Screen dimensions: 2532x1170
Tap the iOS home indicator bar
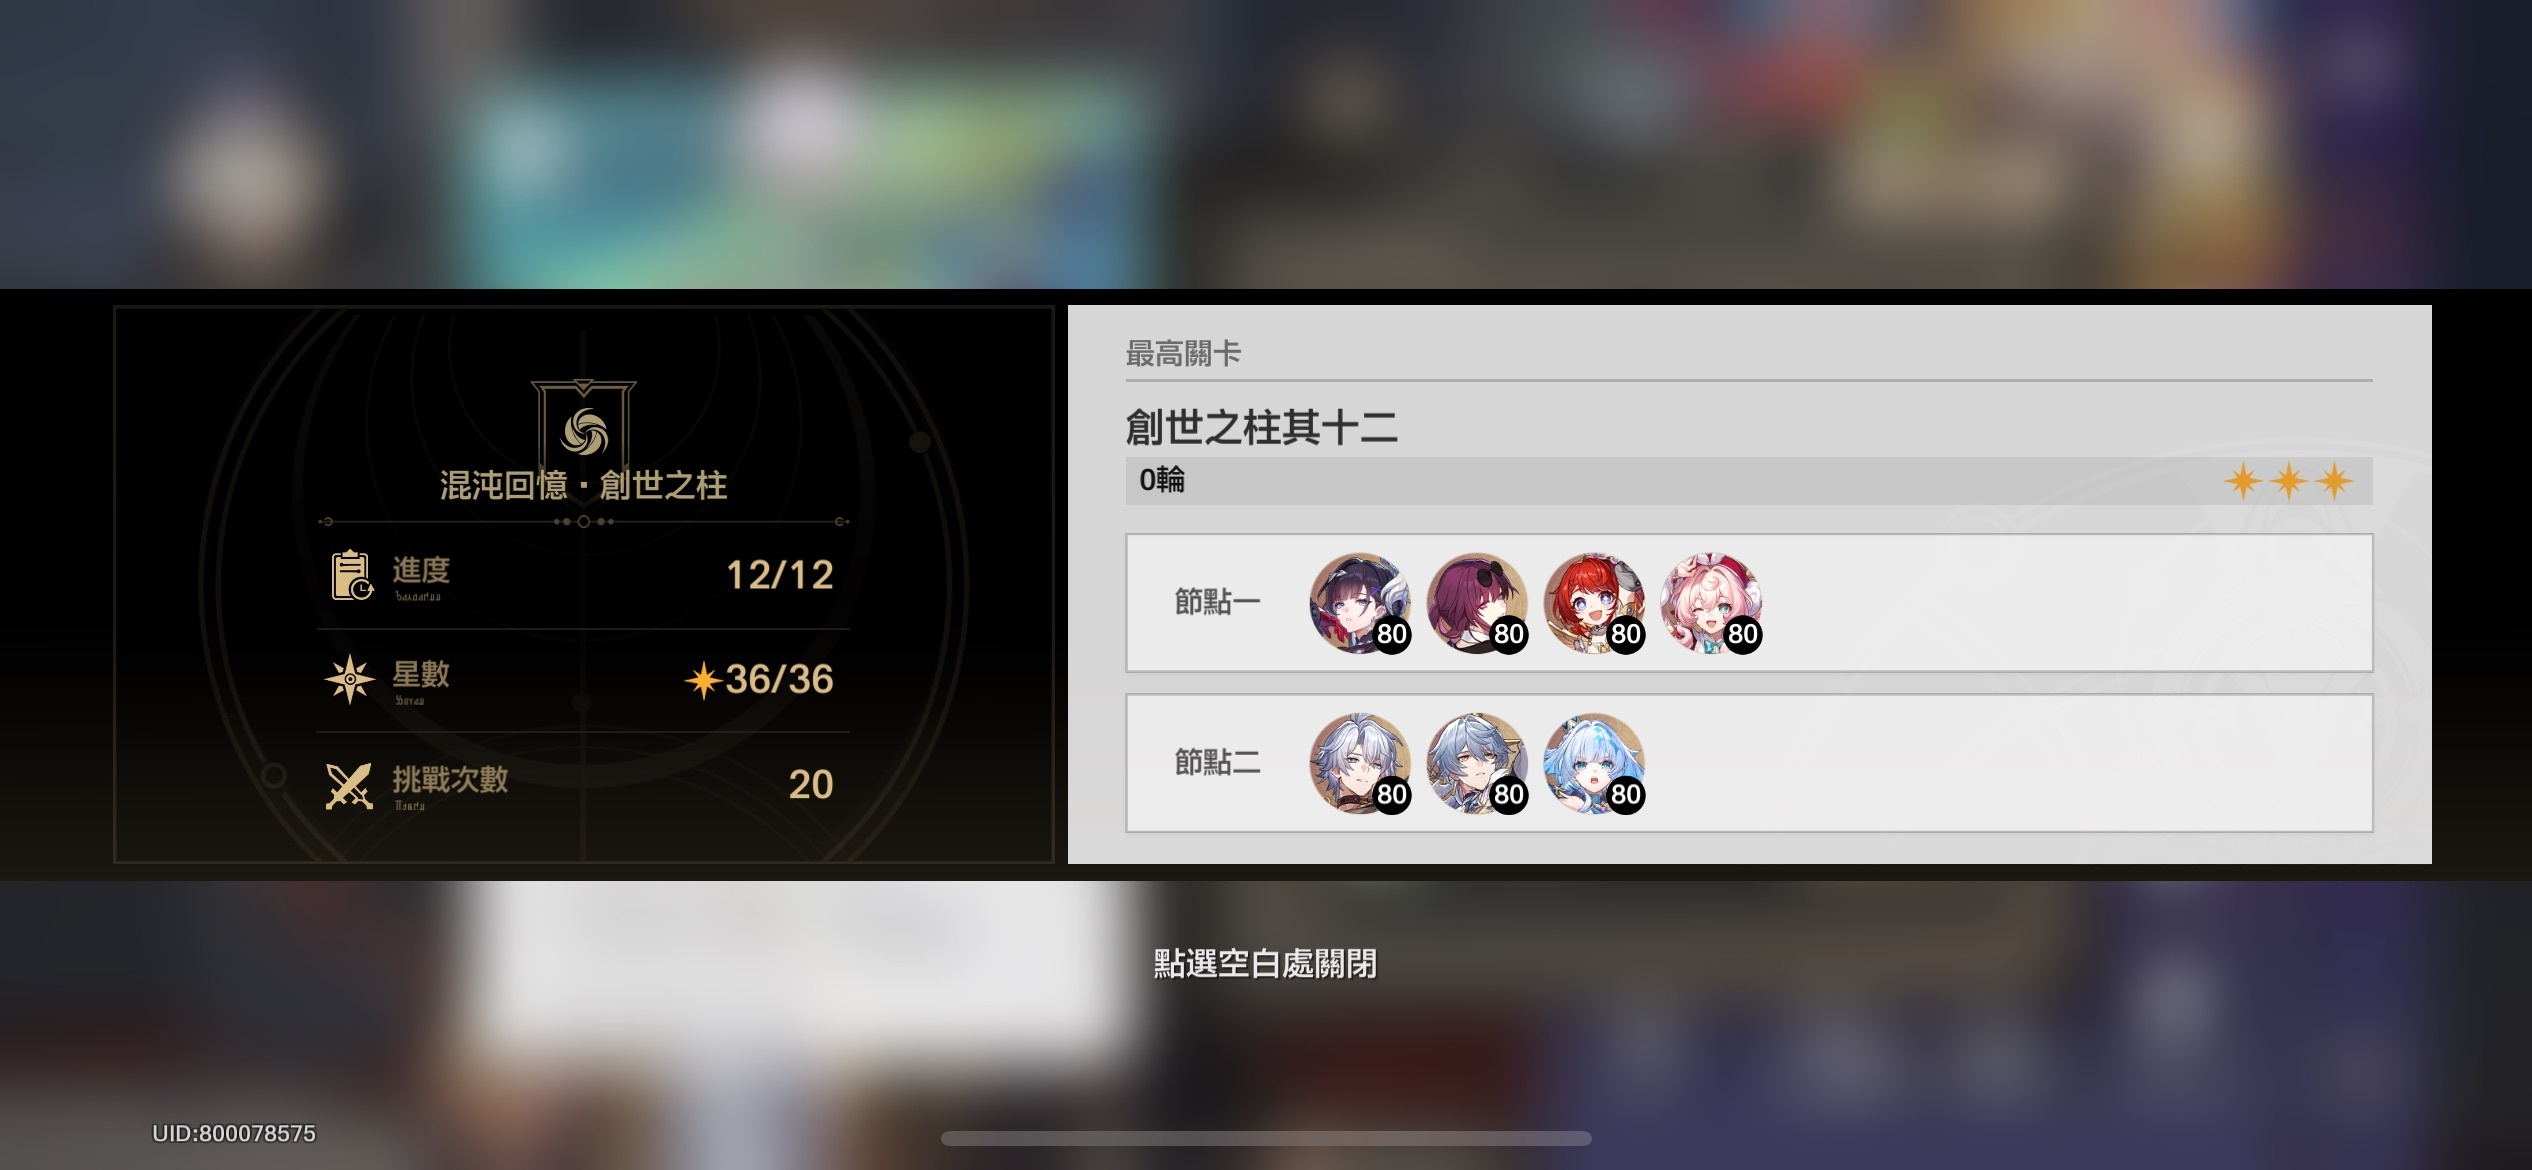coord(1266,1138)
